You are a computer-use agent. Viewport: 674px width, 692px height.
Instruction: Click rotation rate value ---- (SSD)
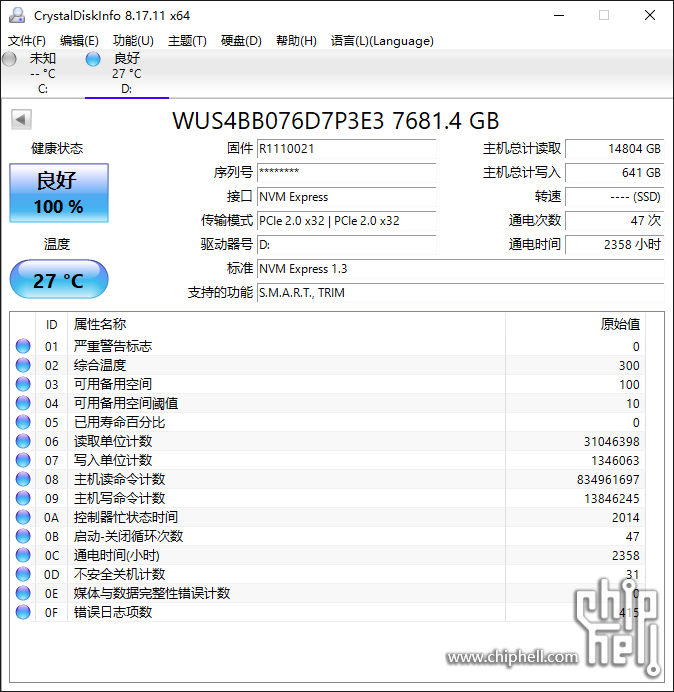click(614, 196)
